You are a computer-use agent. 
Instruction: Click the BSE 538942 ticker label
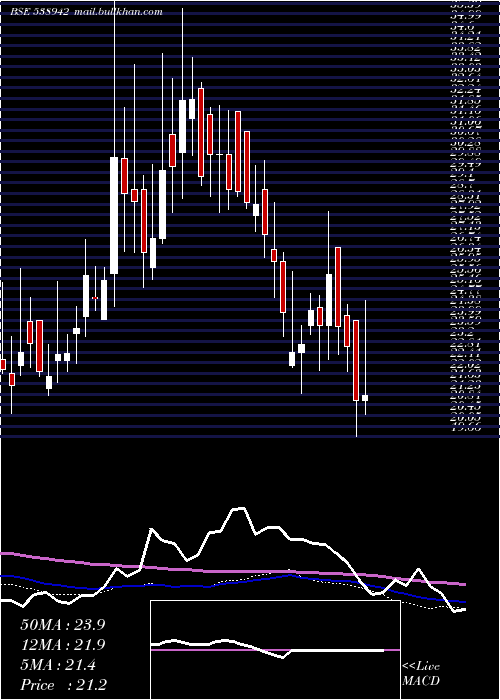(x=40, y=12)
